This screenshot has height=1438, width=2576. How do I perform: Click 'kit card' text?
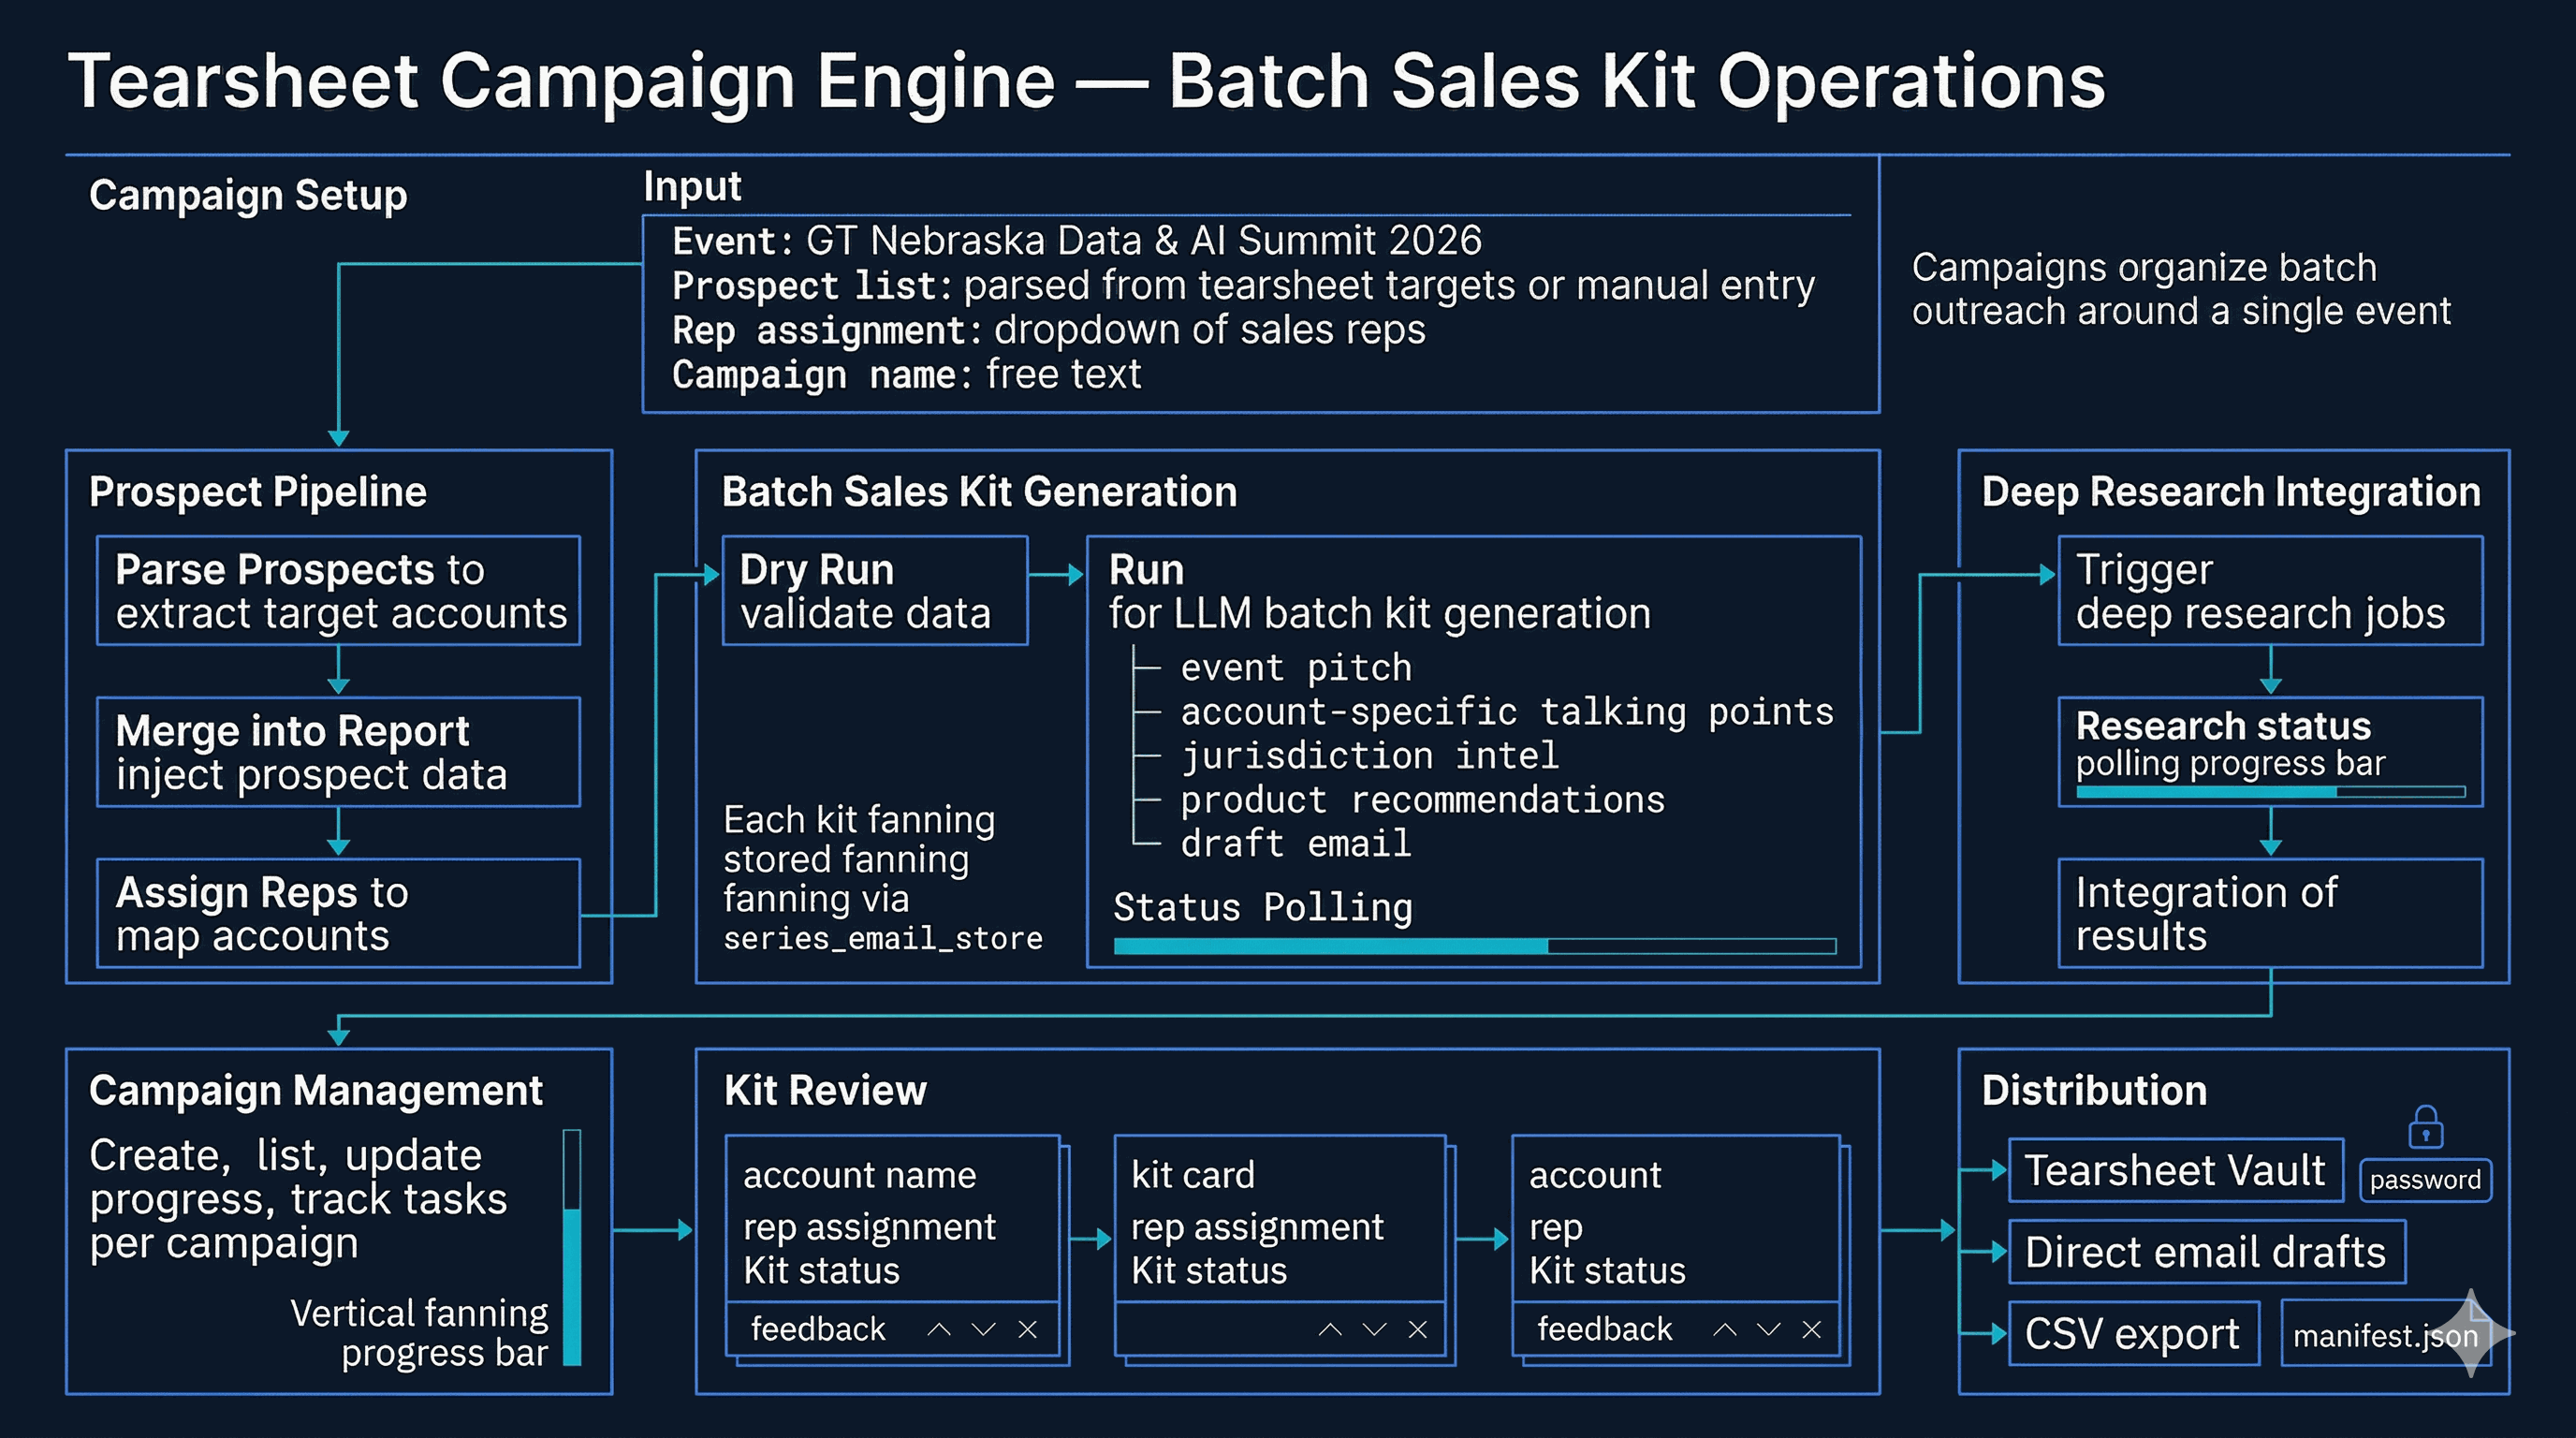click(x=1192, y=1175)
